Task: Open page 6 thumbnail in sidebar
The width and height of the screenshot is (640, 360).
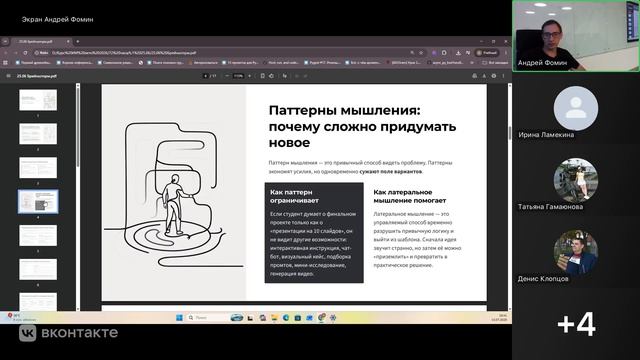Action: click(38, 269)
